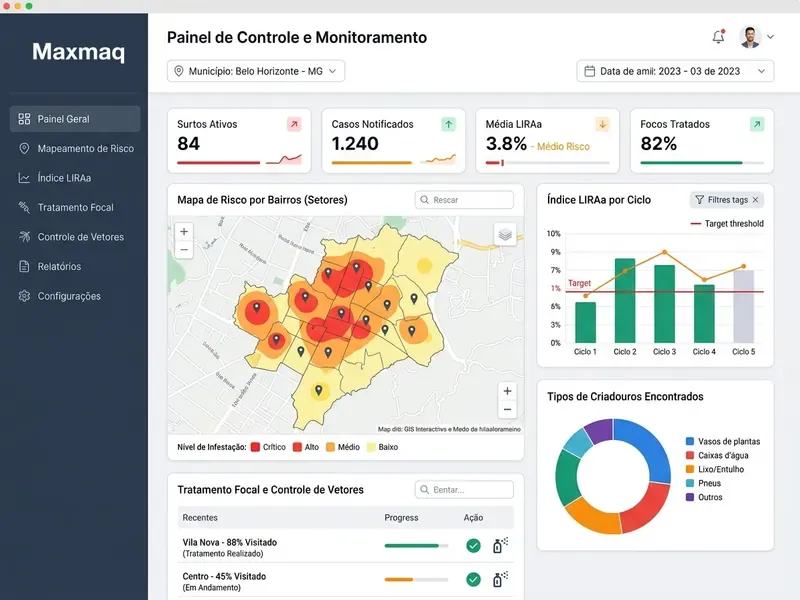
Task: Click the map search field Rescar
Action: [x=464, y=200]
